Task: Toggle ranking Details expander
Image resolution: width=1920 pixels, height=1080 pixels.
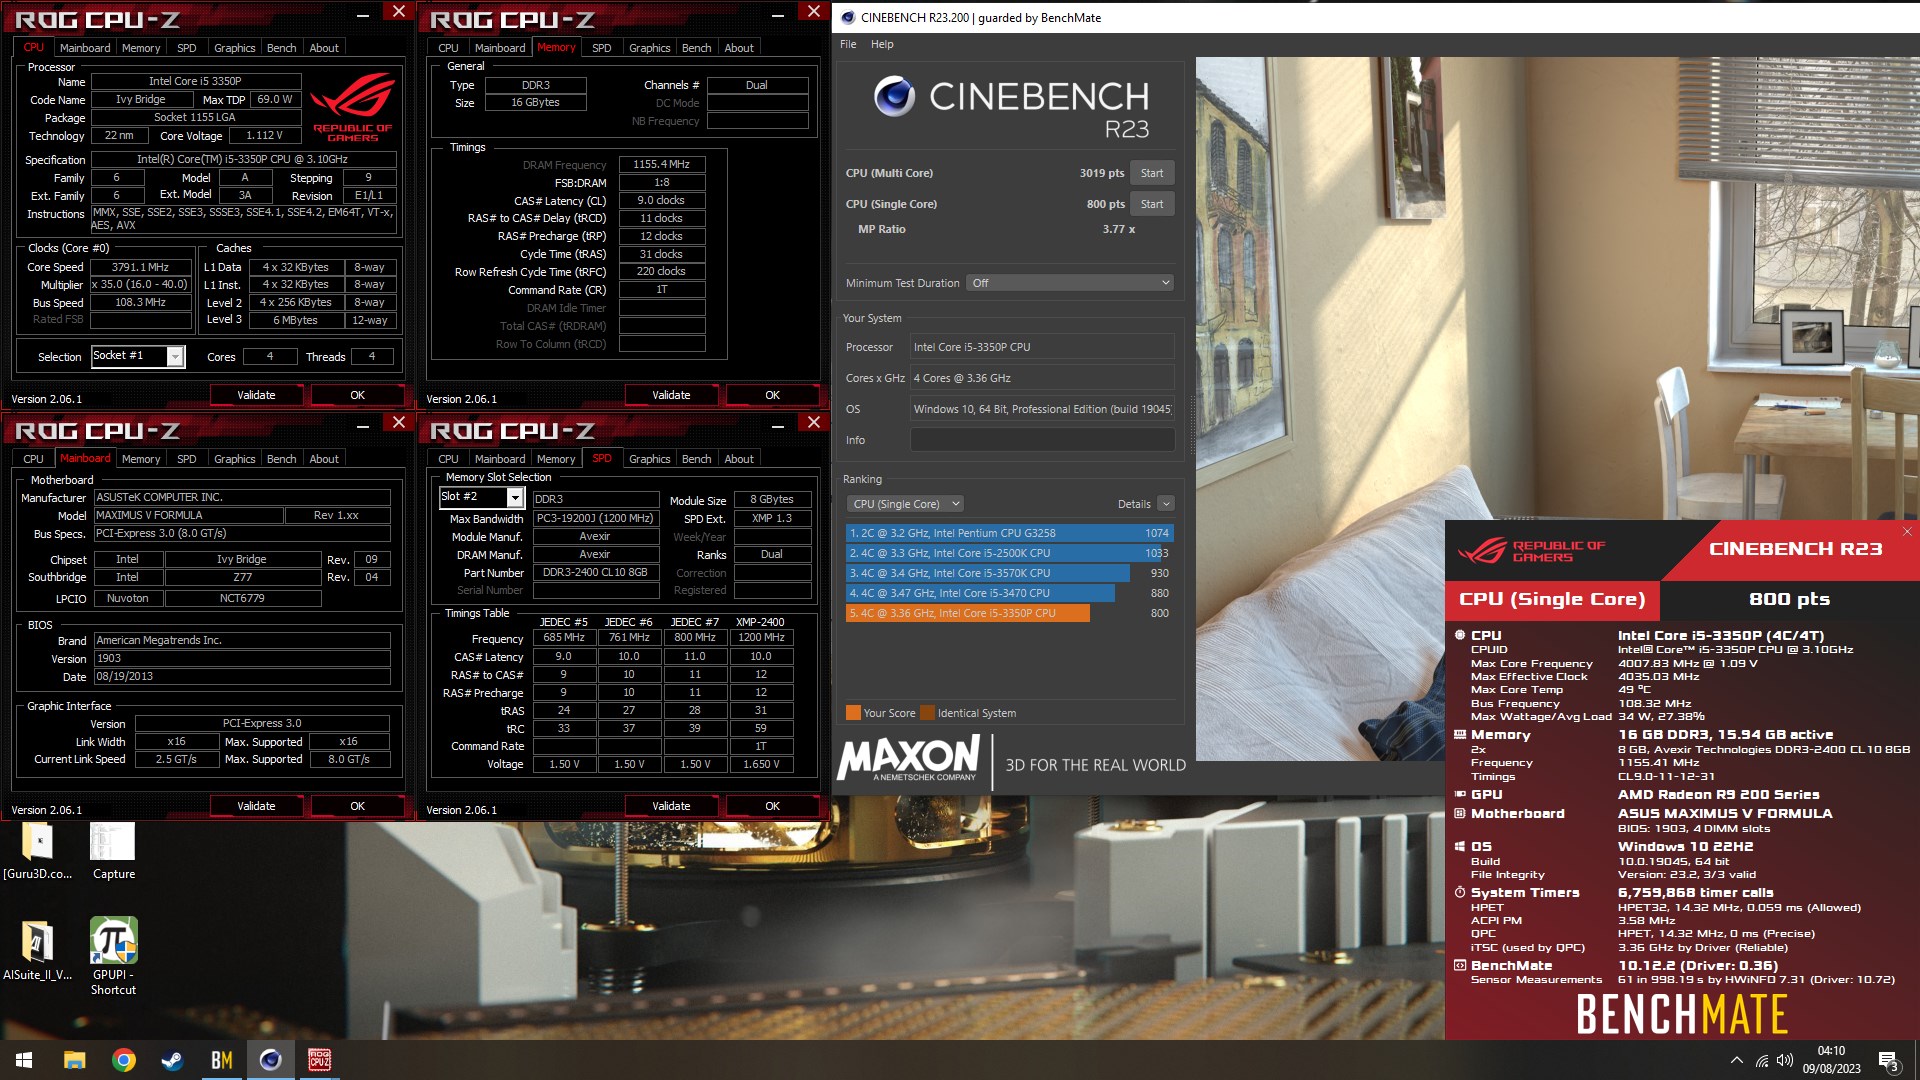Action: (x=1166, y=504)
